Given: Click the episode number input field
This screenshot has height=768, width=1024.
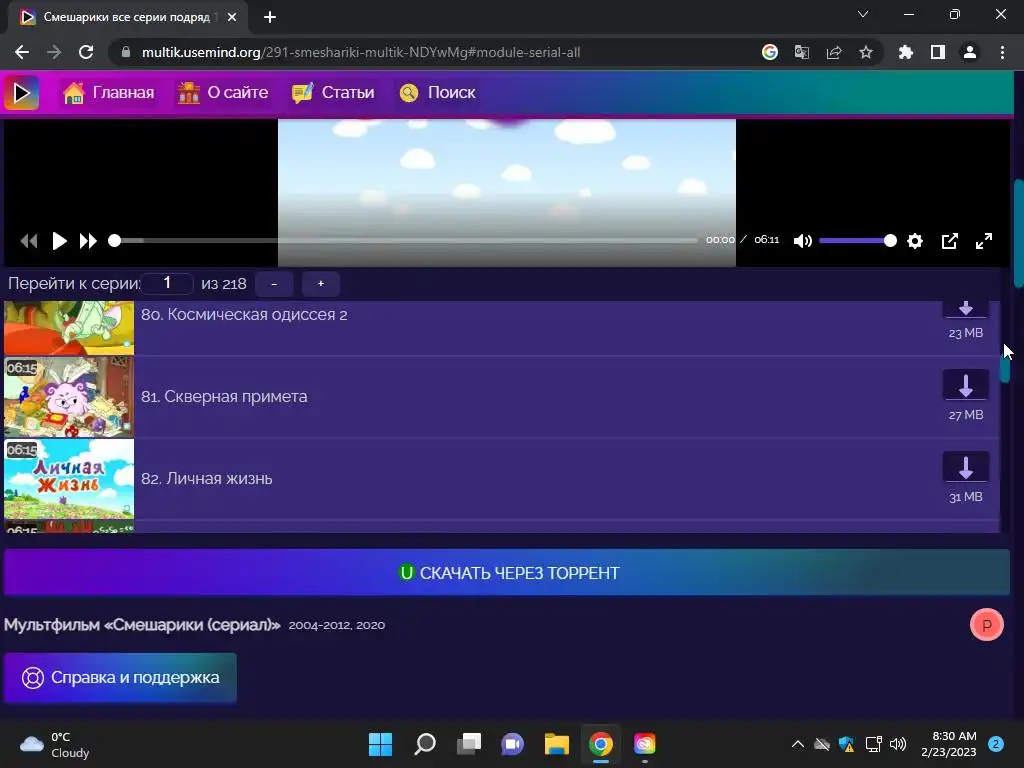Looking at the screenshot, I should click(x=167, y=283).
